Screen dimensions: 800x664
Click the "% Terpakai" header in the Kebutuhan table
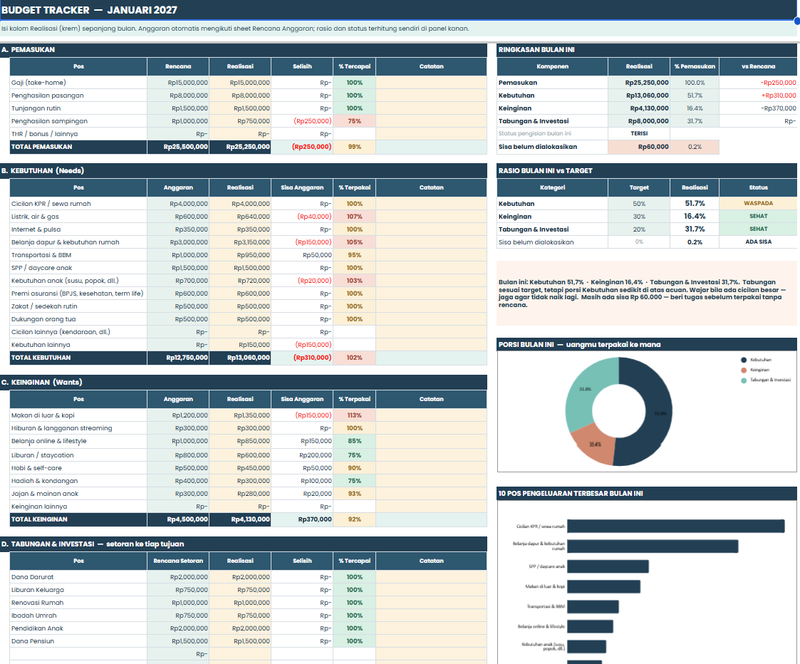[x=354, y=187]
